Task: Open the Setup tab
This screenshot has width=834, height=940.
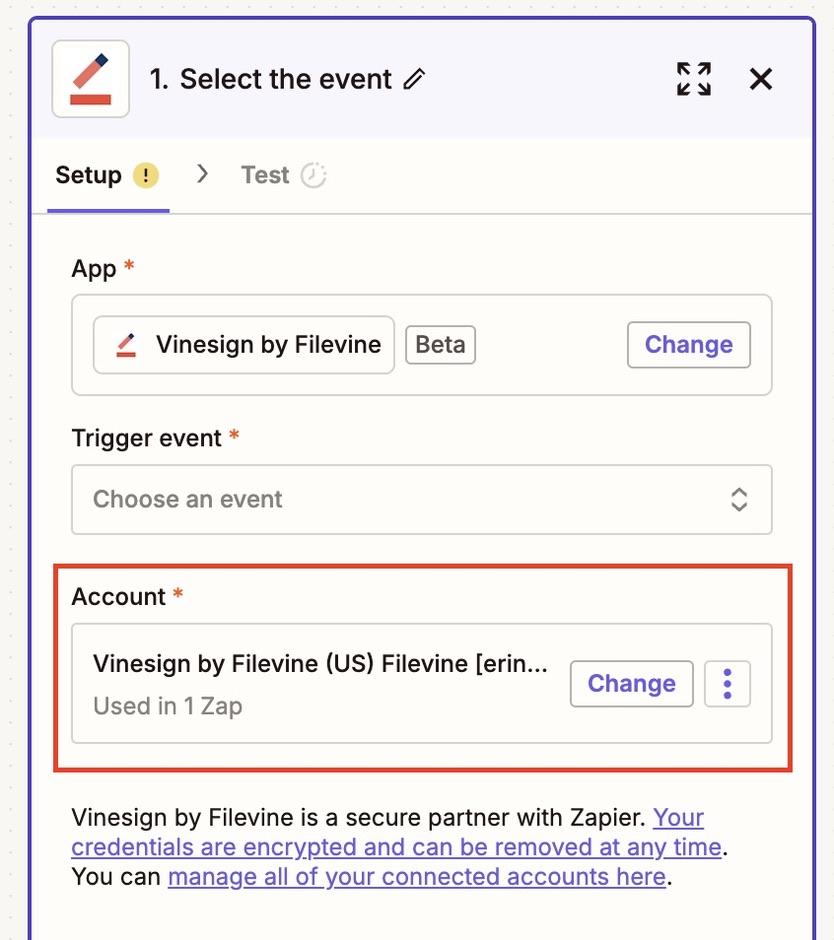Action: pos(107,176)
